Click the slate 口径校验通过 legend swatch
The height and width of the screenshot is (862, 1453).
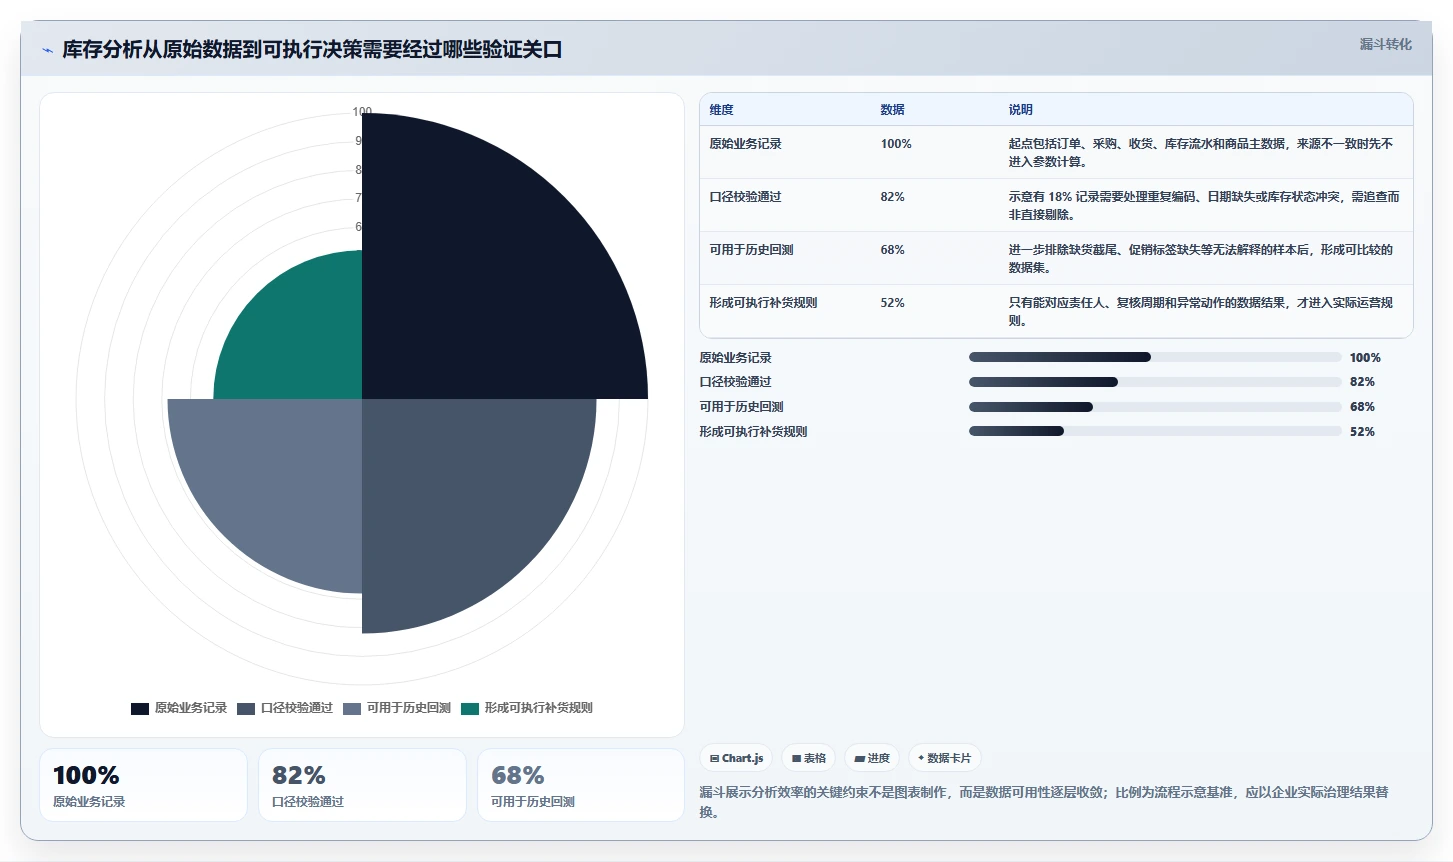click(x=246, y=709)
